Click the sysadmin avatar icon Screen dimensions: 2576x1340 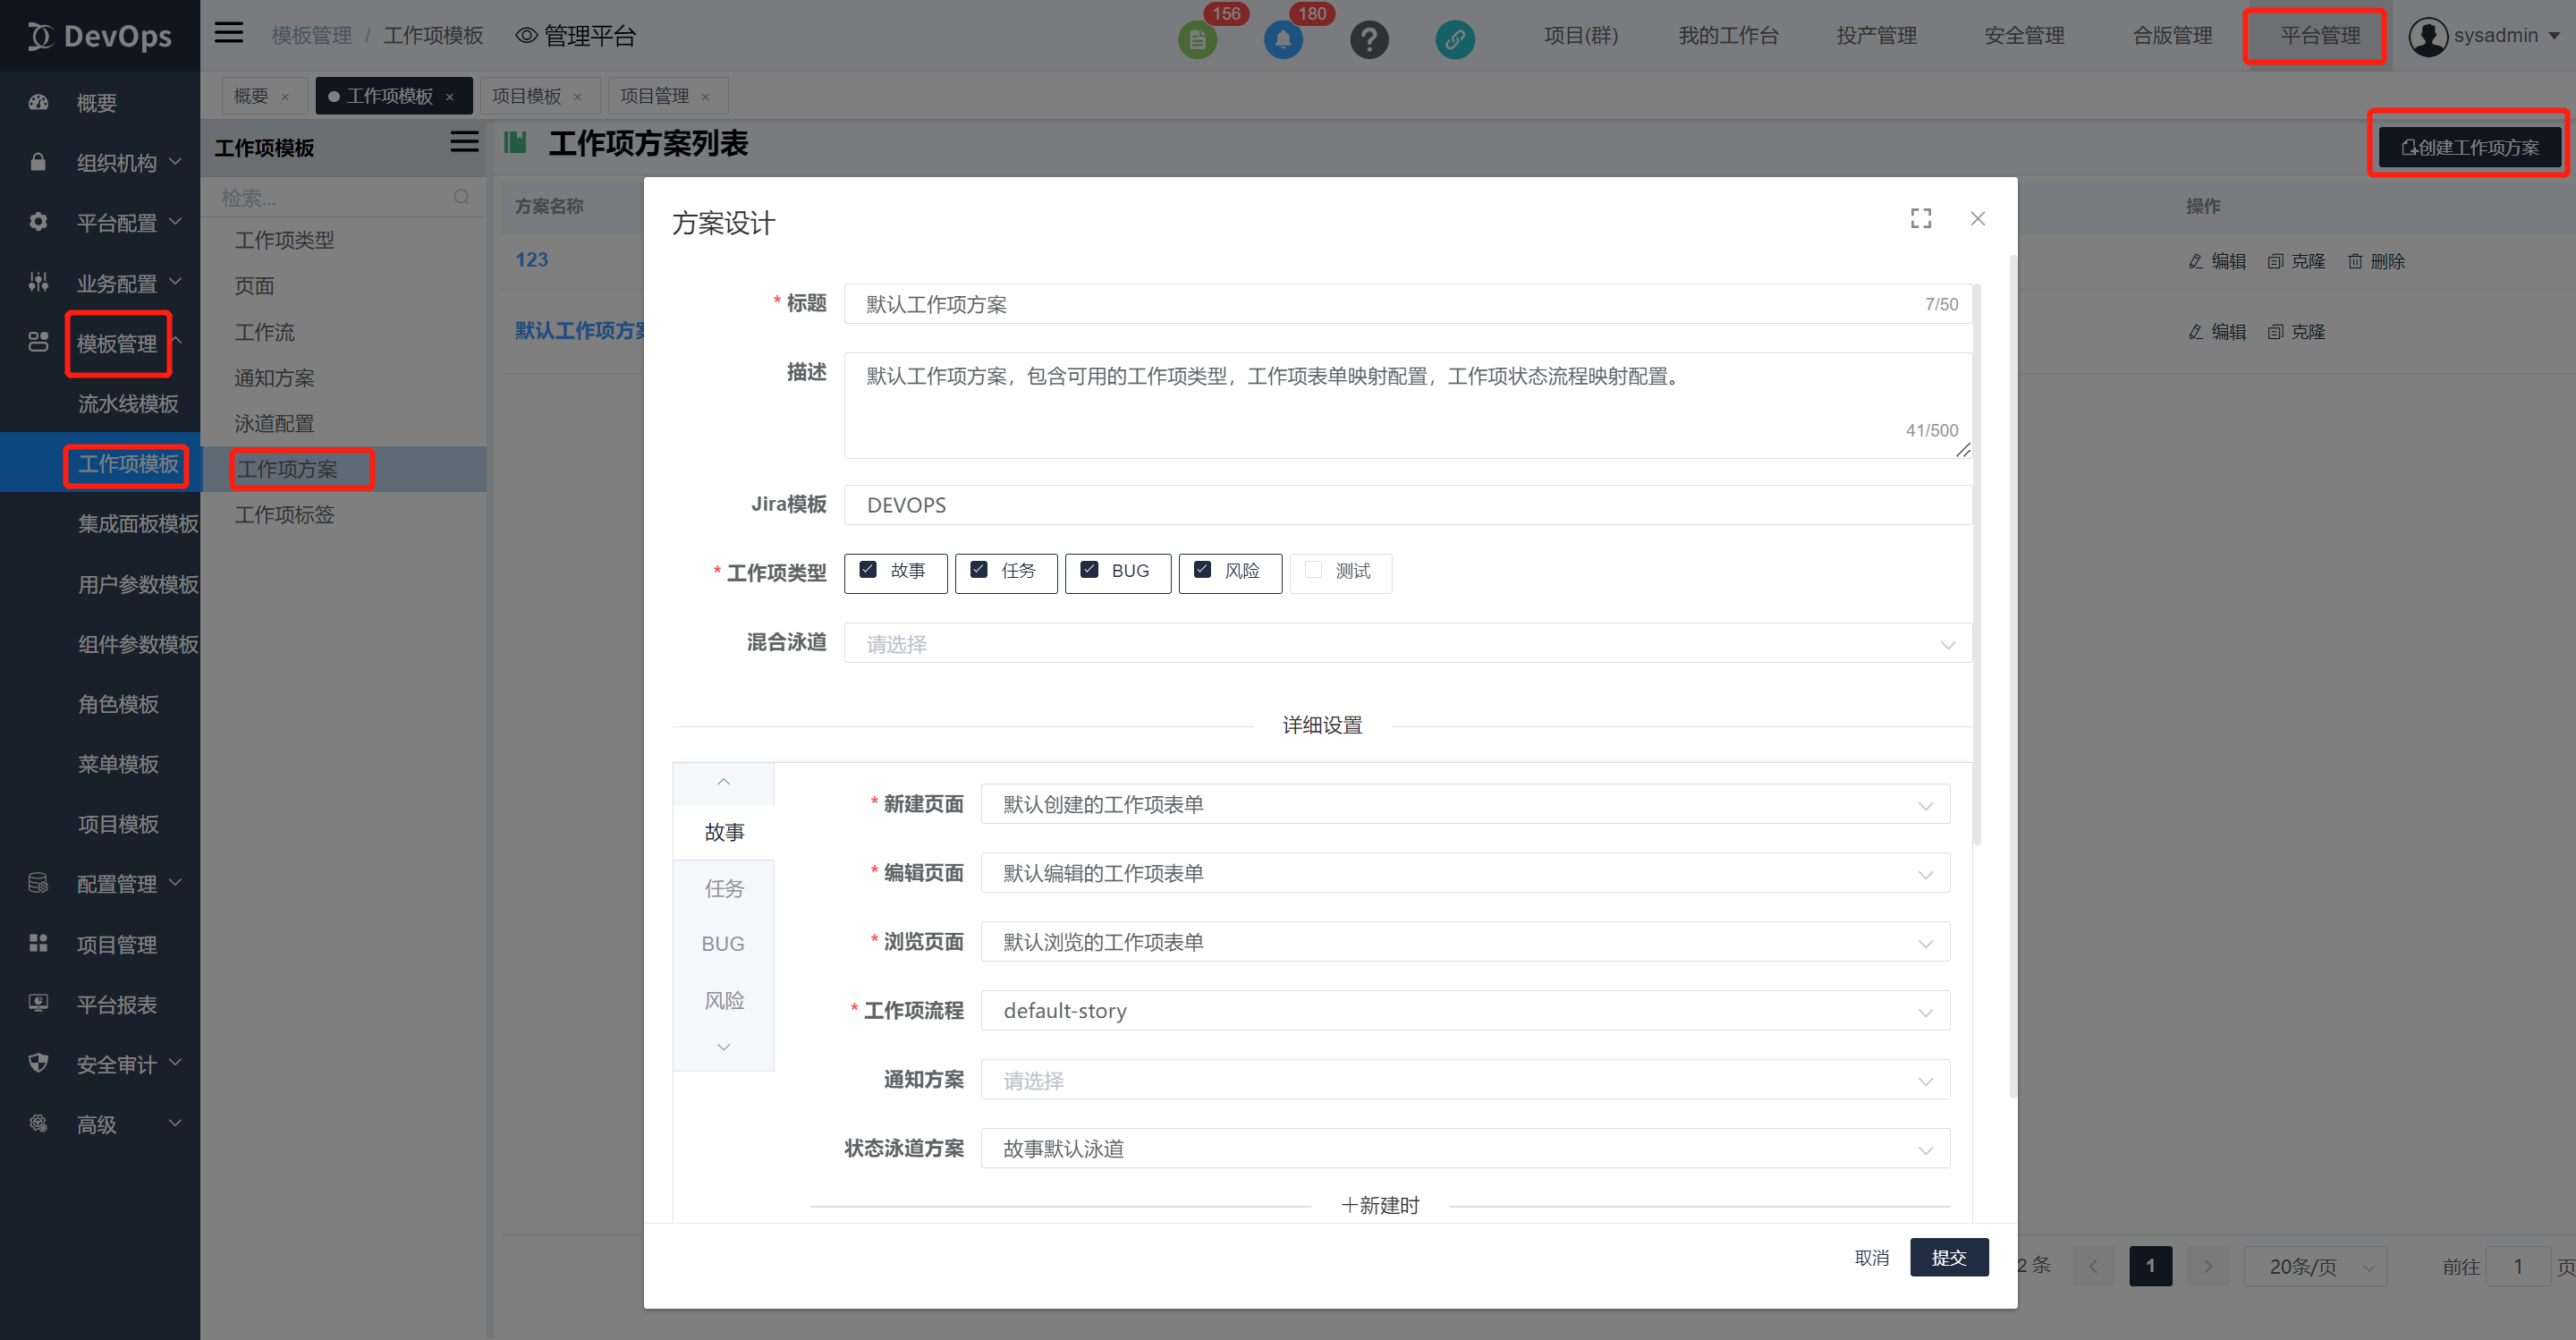pyautogui.click(x=2428, y=35)
